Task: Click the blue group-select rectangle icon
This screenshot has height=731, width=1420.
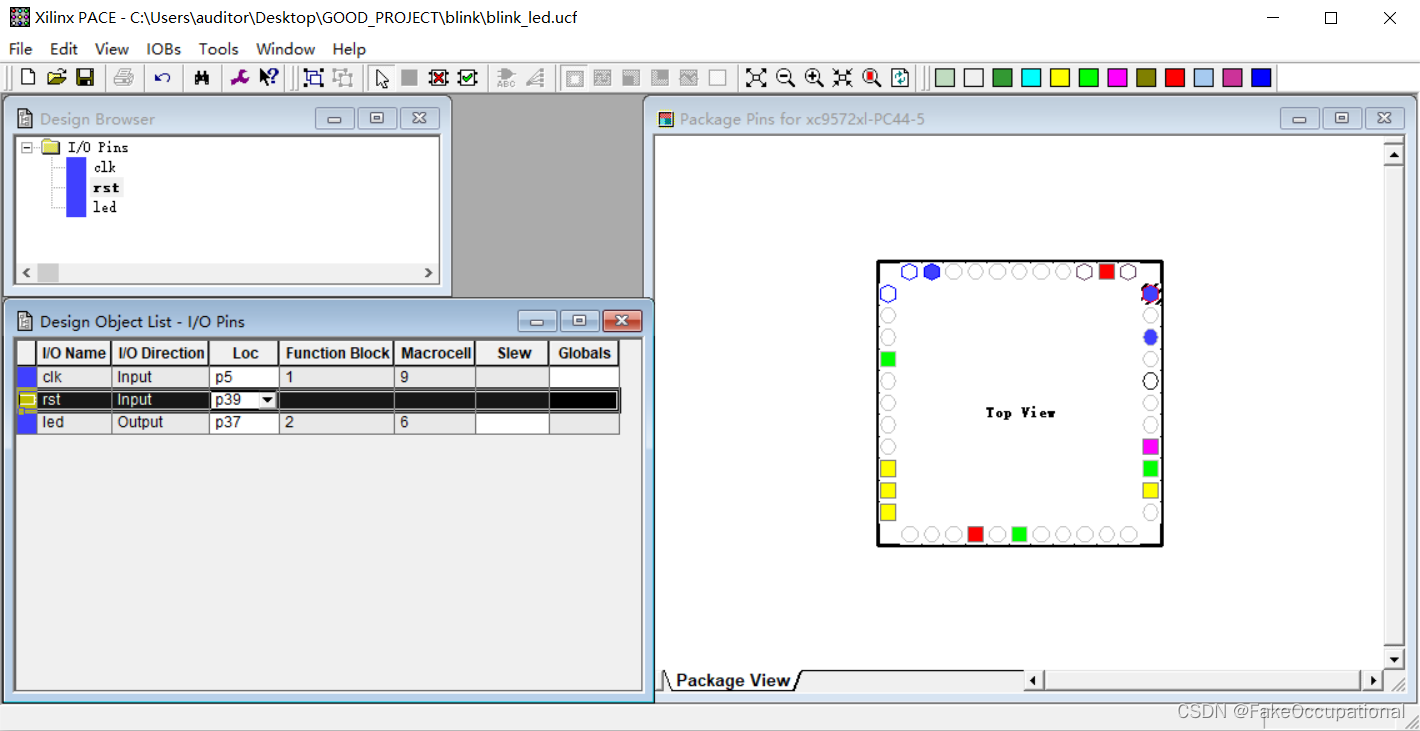Action: [x=314, y=78]
